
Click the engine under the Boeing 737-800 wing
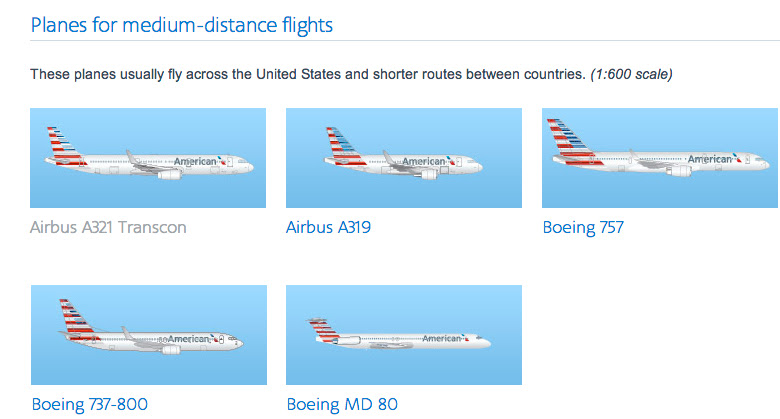coord(171,350)
